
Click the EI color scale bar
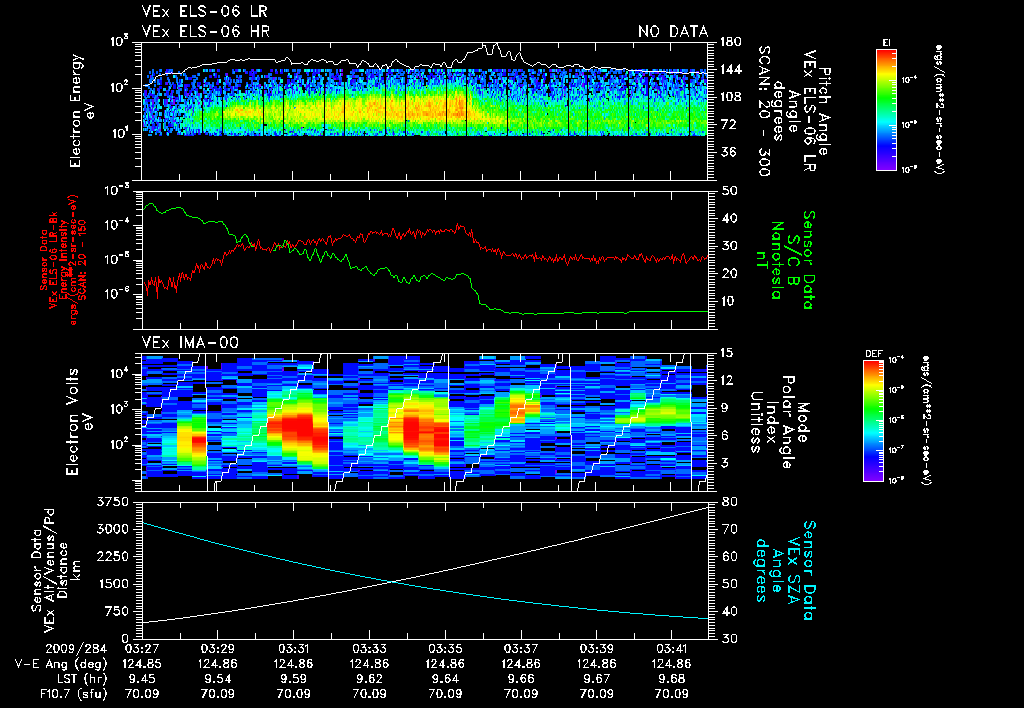click(886, 109)
